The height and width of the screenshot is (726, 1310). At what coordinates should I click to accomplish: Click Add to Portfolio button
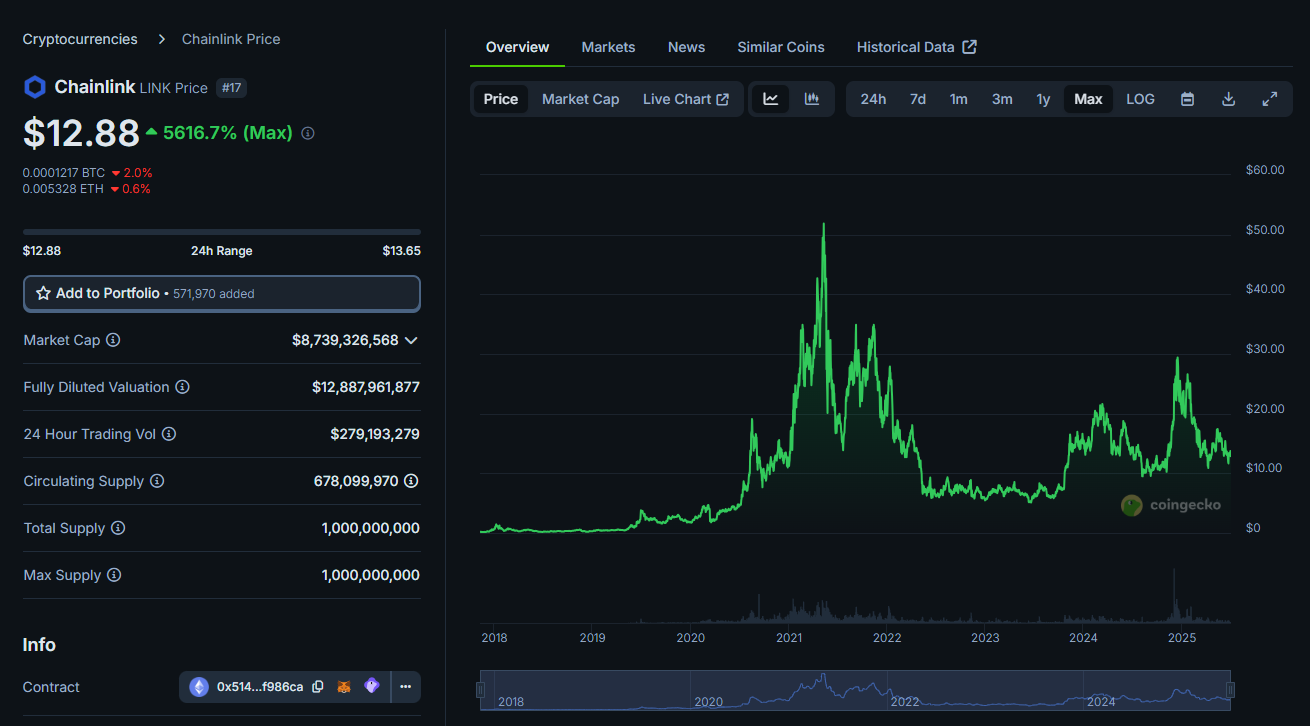(x=222, y=293)
